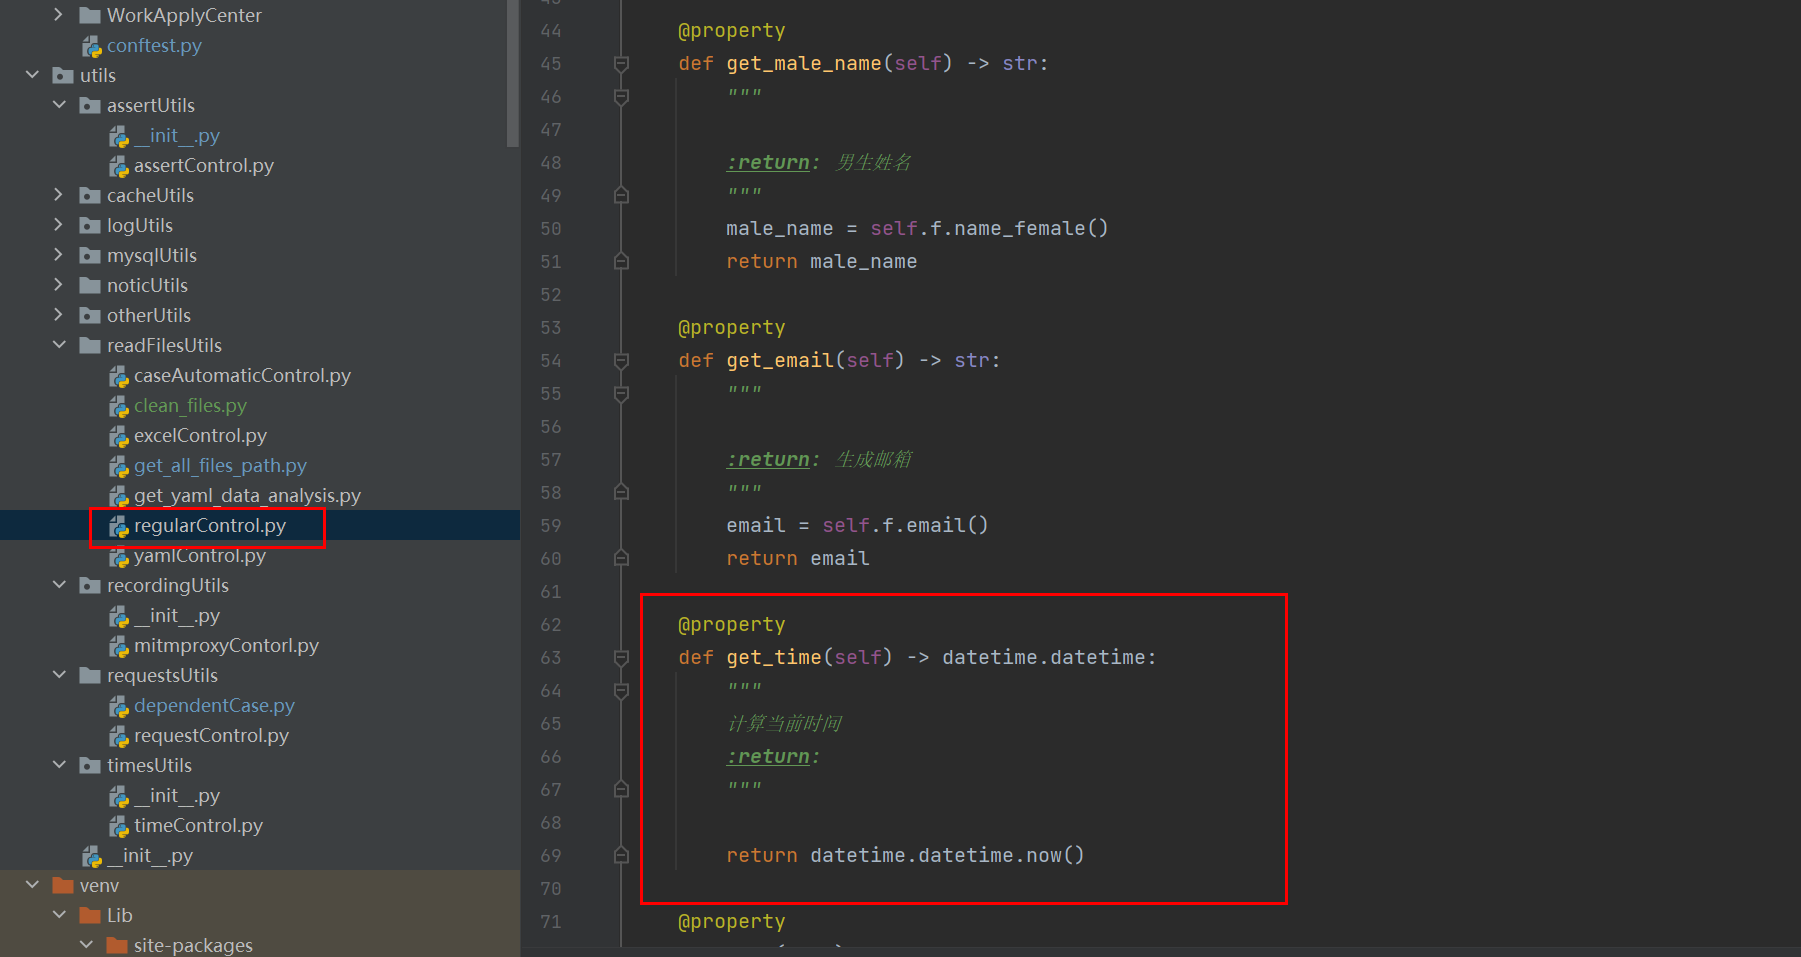This screenshot has width=1801, height=957.
Task: Click the cacheUtils folder icon
Action: (90, 195)
